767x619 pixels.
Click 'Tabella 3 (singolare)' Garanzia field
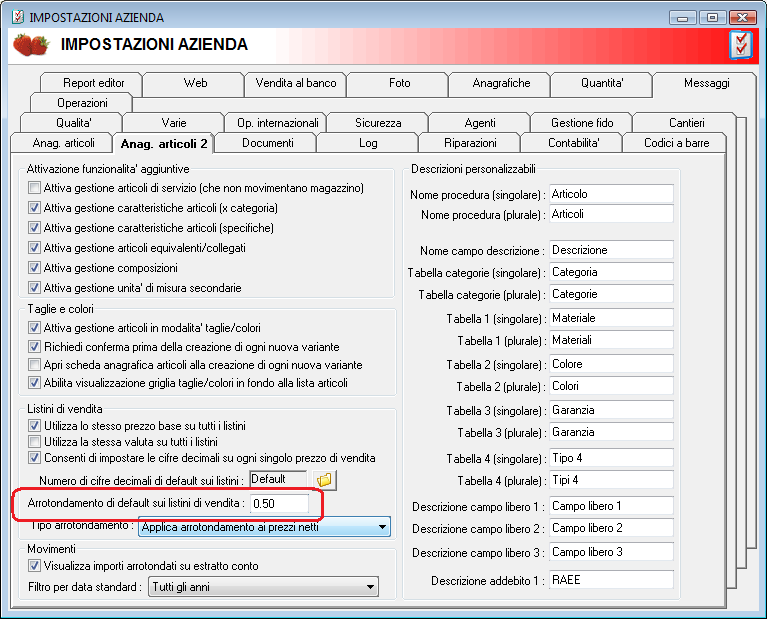[x=611, y=410]
